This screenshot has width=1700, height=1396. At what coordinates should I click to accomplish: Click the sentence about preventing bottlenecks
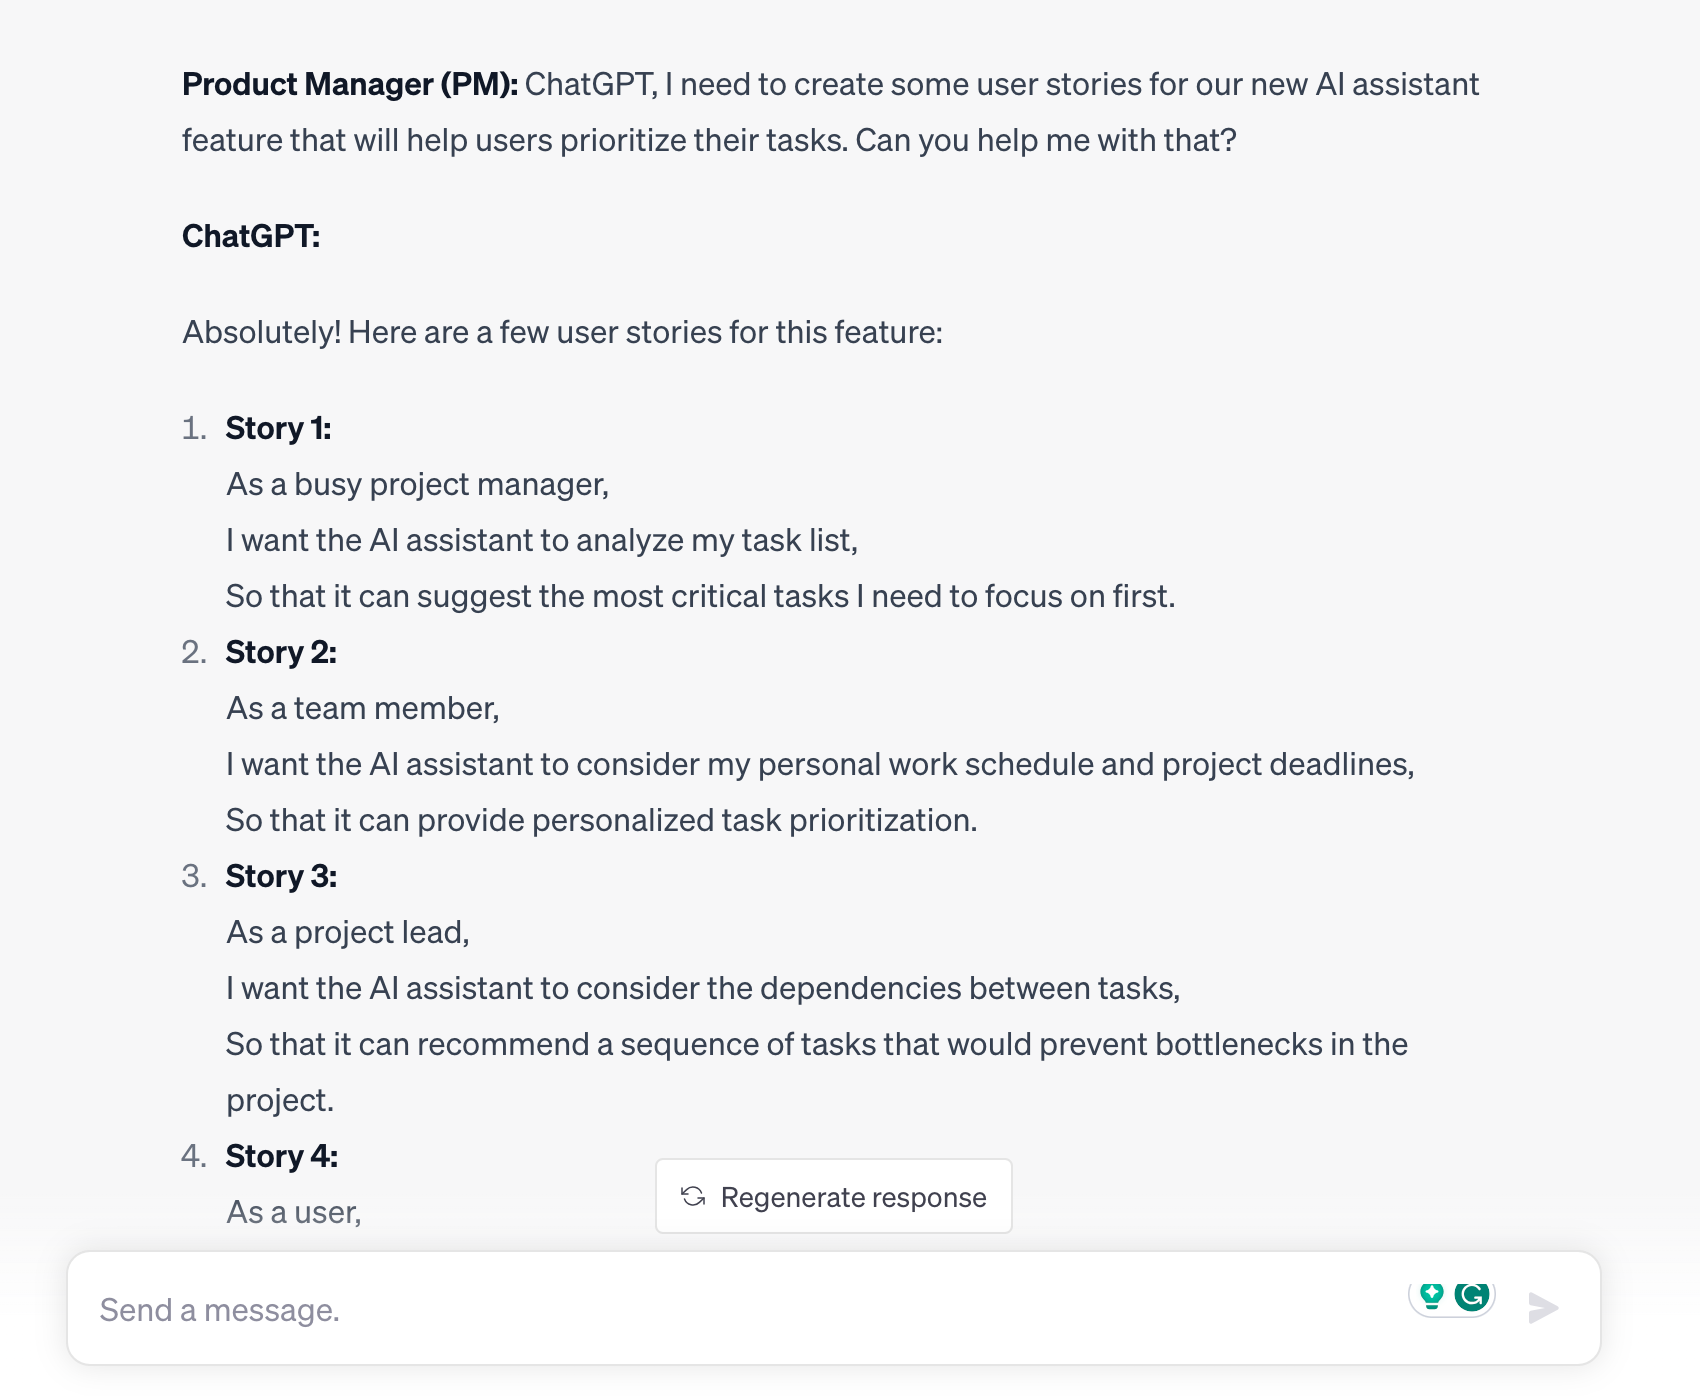(817, 1044)
